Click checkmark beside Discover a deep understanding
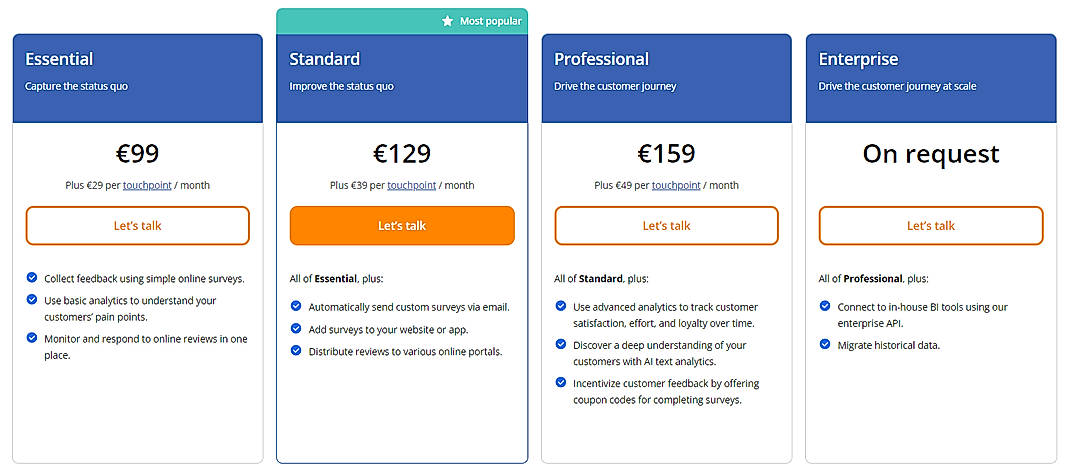 tap(560, 344)
